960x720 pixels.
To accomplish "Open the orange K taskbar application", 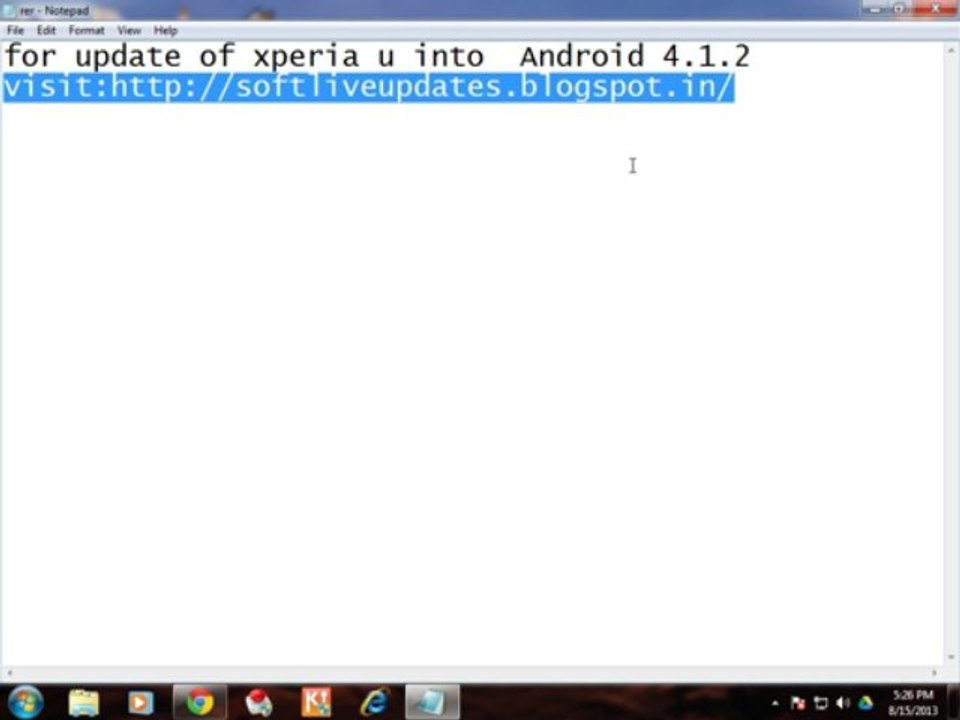I will tap(316, 702).
